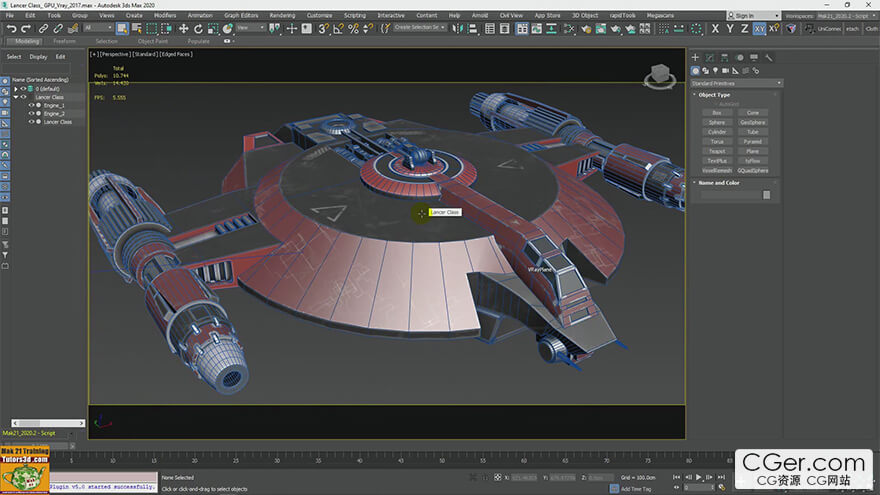Collapse the Object Type rollout

tap(714, 95)
